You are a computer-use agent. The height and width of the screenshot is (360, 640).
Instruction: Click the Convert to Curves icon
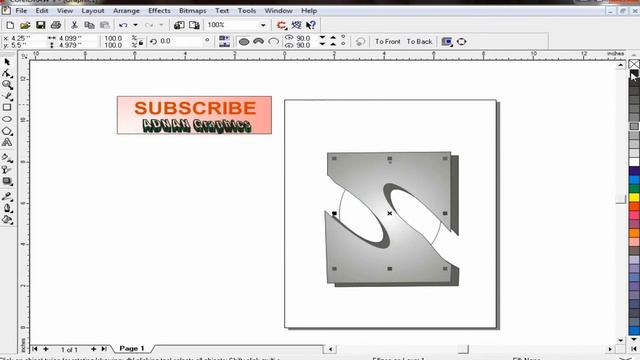(x=462, y=42)
